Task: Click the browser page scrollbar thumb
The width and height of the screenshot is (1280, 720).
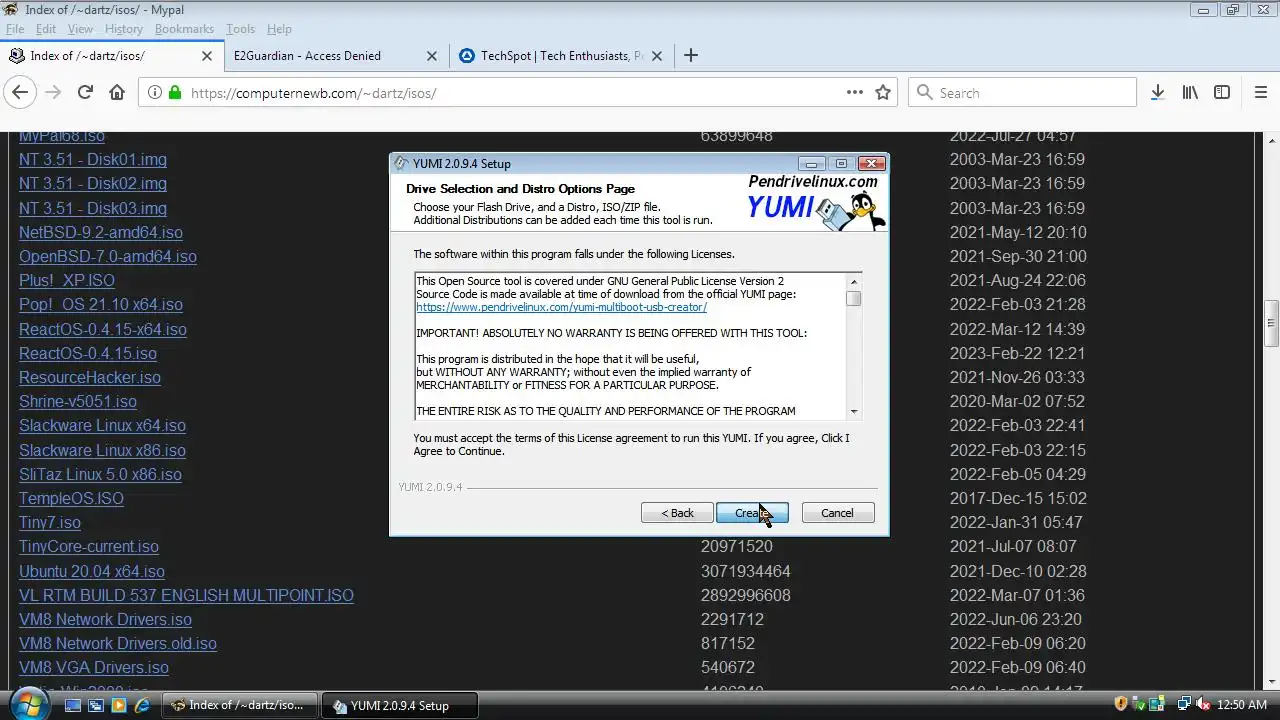Action: click(x=1271, y=323)
